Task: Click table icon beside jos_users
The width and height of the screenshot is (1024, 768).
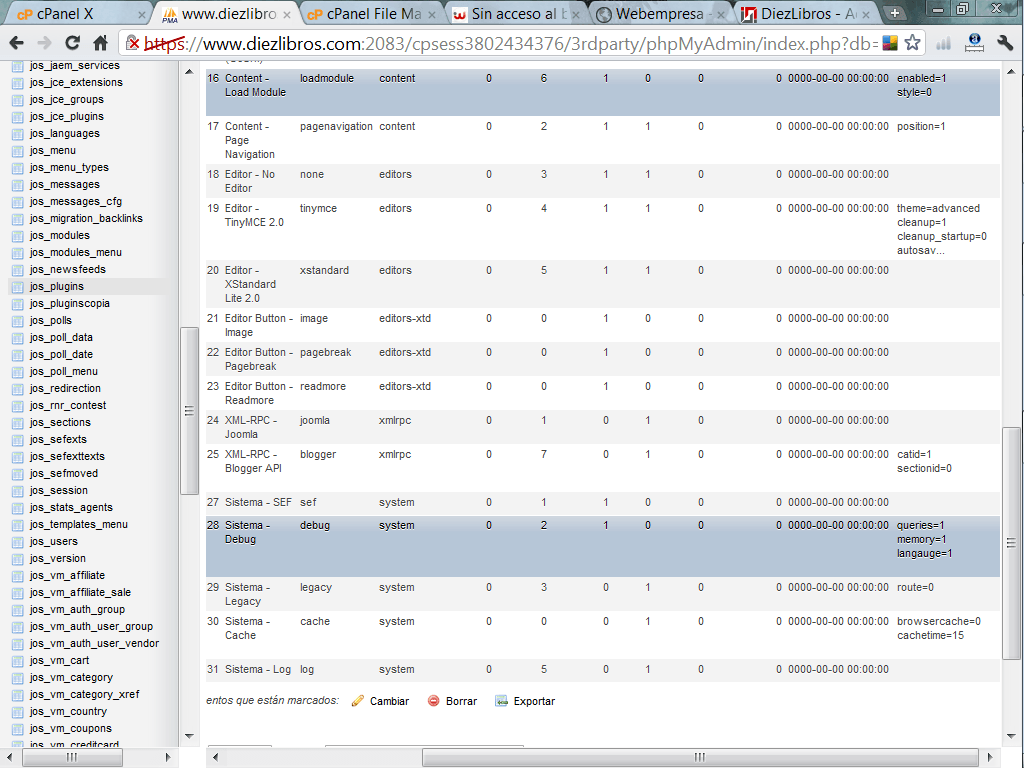Action: click(x=18, y=542)
